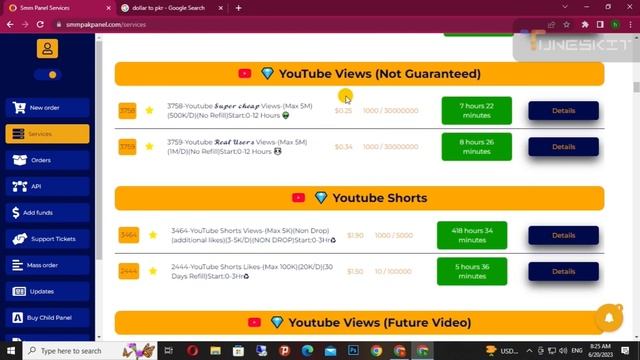Open Details for Real Users Views service
Viewport: 640px width, 360px height.
point(564,147)
